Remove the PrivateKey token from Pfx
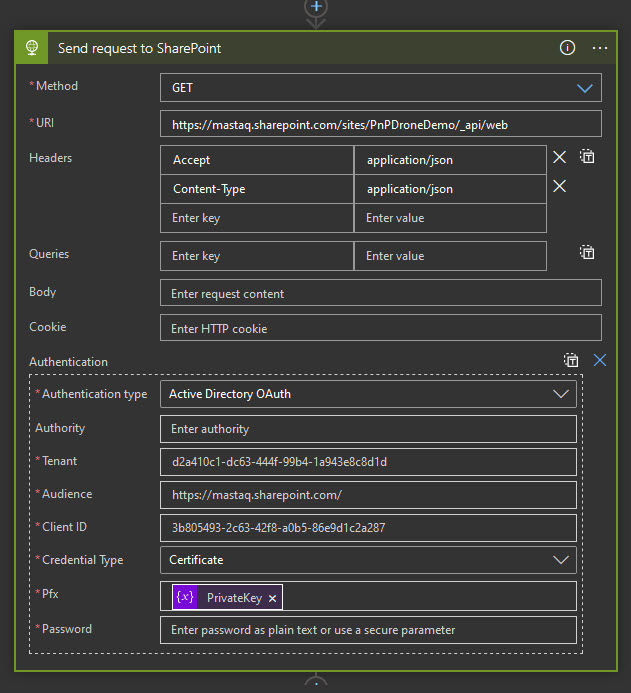This screenshot has height=693, width=631. click(x=273, y=597)
